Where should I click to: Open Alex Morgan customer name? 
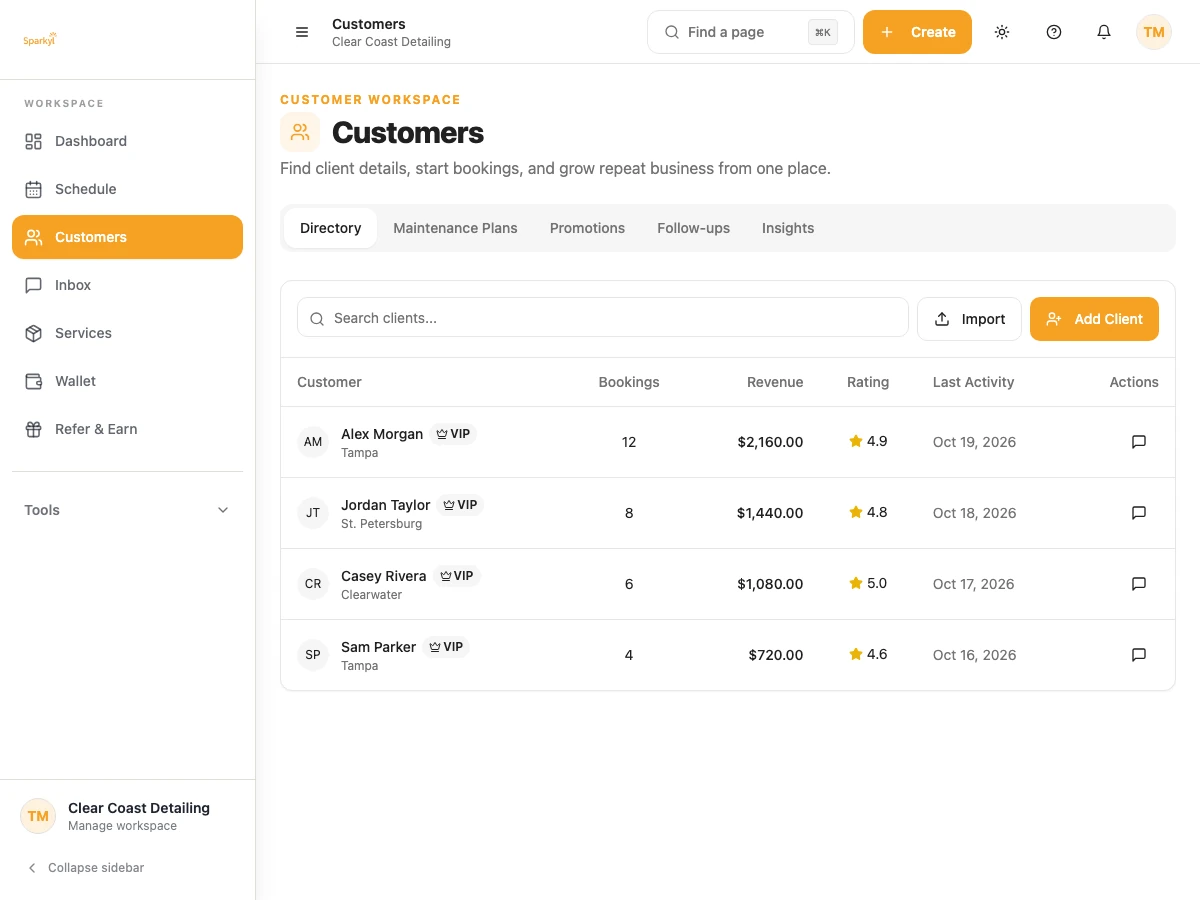(382, 434)
